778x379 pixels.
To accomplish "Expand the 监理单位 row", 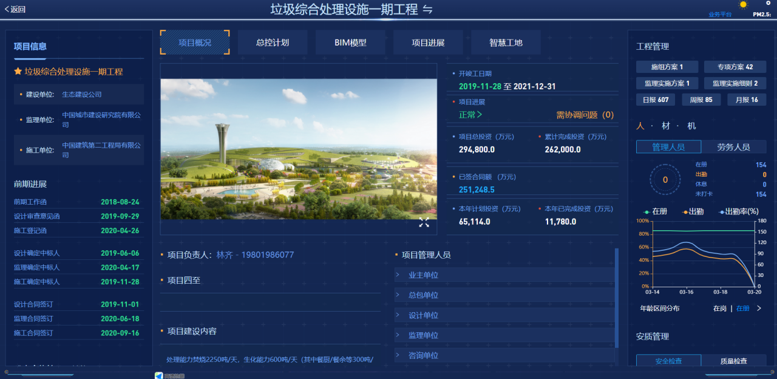I will click(505, 335).
